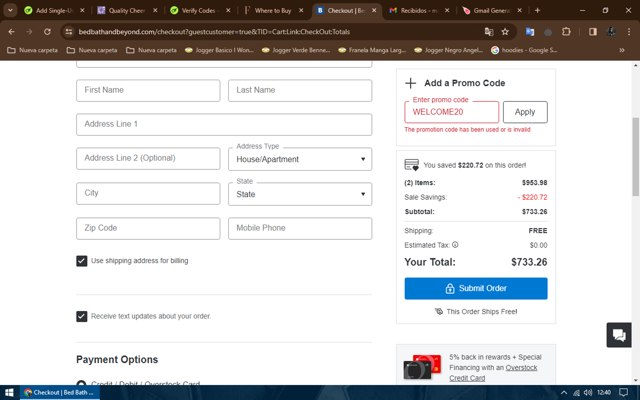Translate this page icon
Image resolution: width=640 pixels, height=400 pixels.
click(489, 32)
